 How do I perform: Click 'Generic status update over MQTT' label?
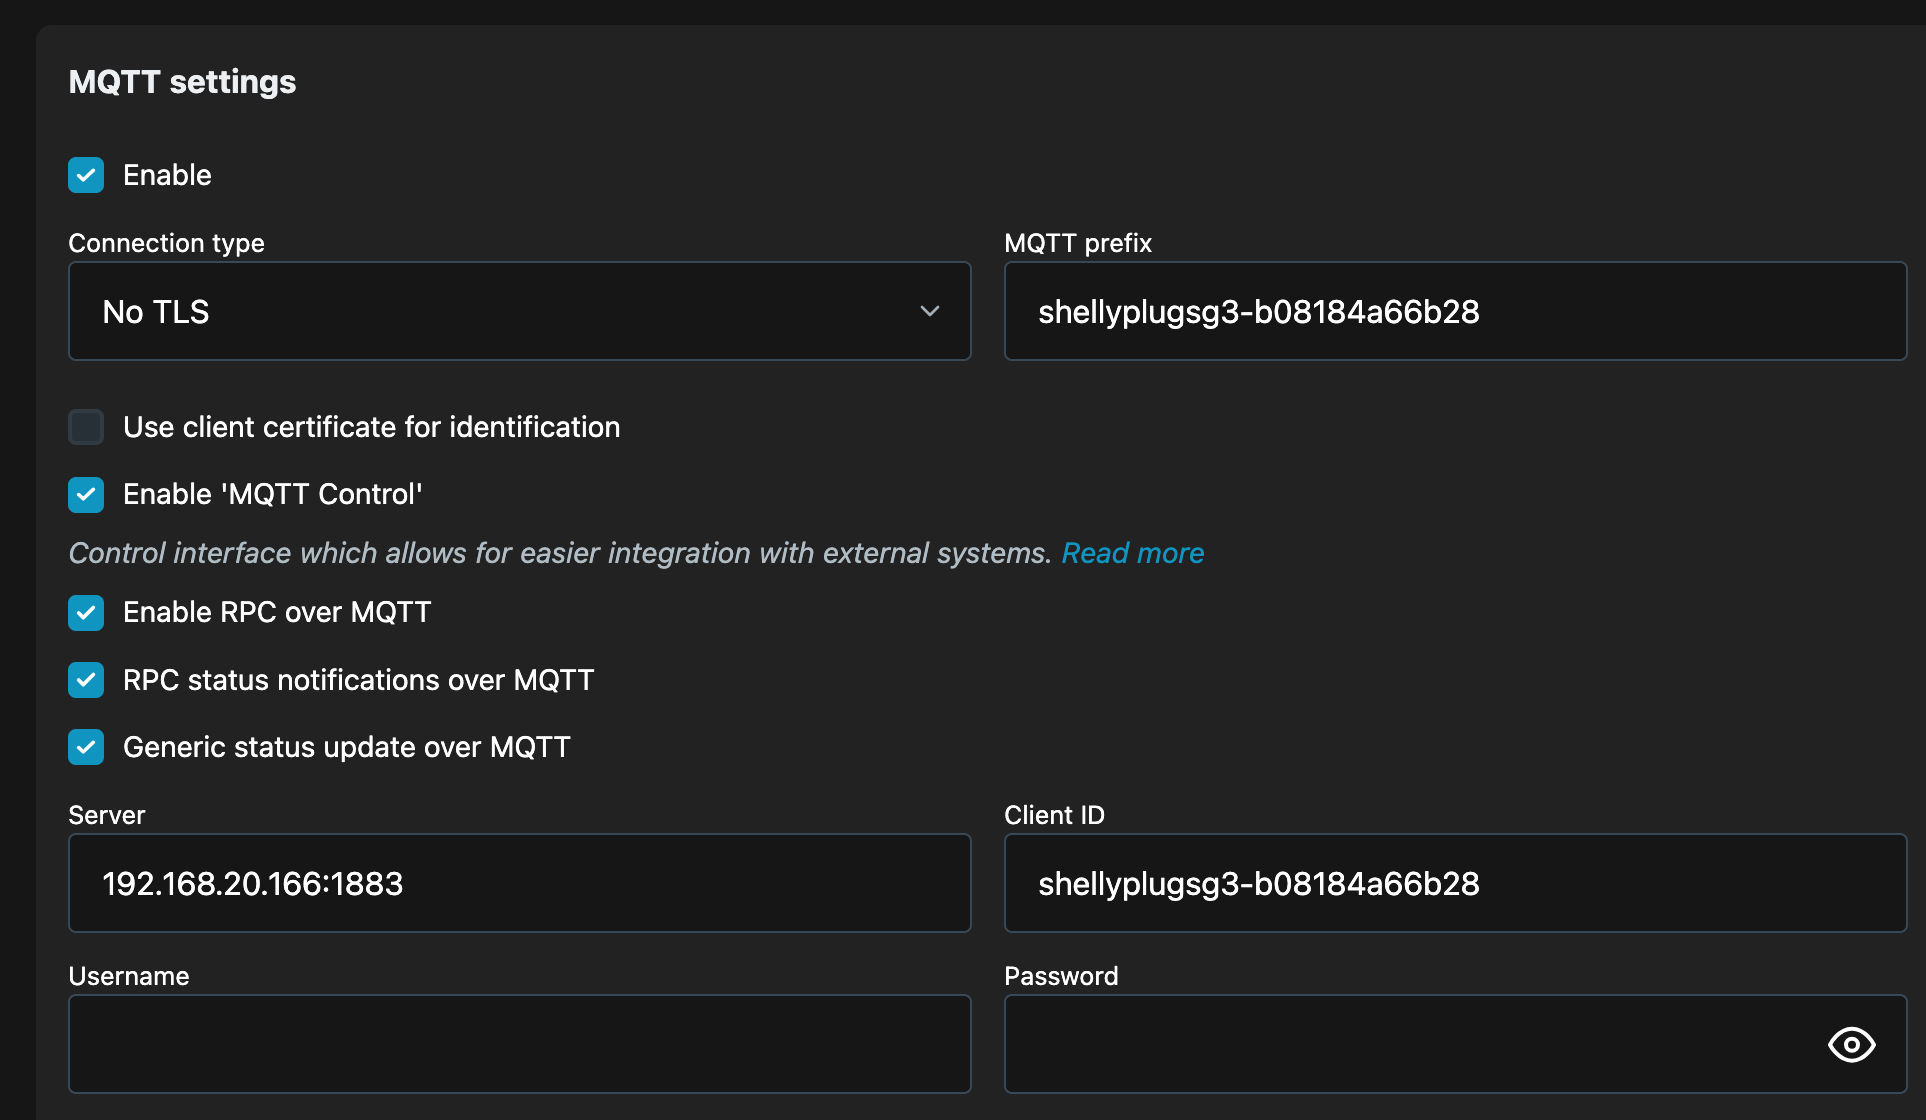coord(346,747)
